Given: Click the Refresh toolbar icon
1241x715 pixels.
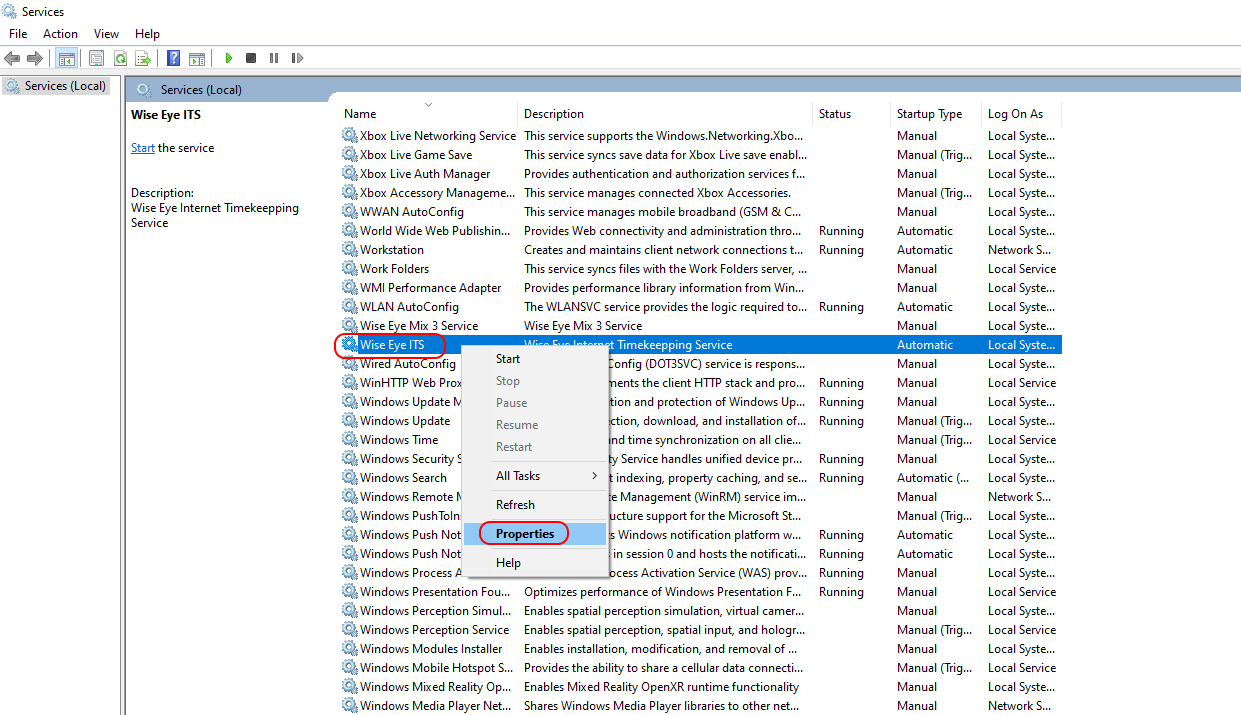Looking at the screenshot, I should tap(120, 59).
